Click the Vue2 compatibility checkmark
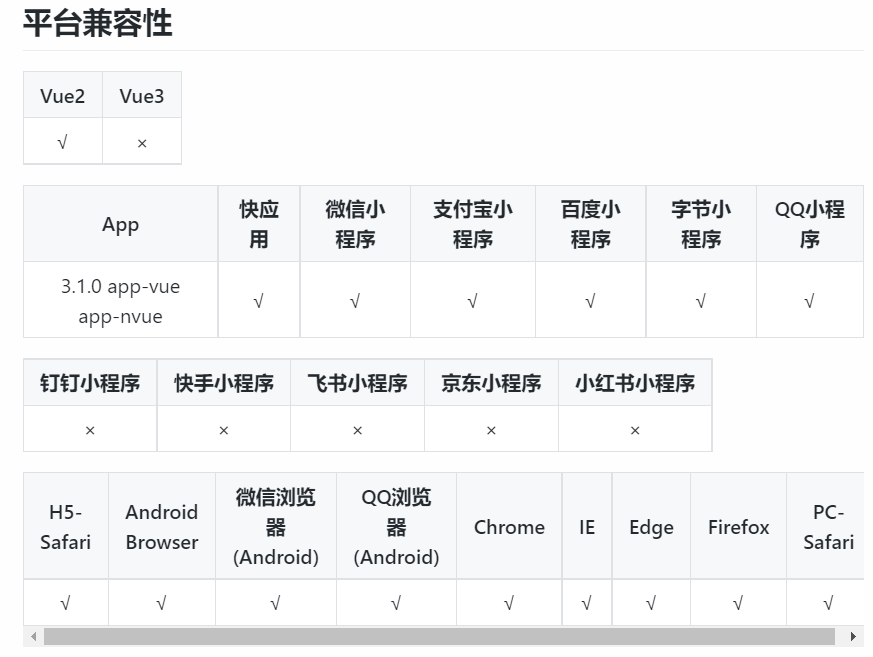This screenshot has width=873, height=657. [62, 141]
